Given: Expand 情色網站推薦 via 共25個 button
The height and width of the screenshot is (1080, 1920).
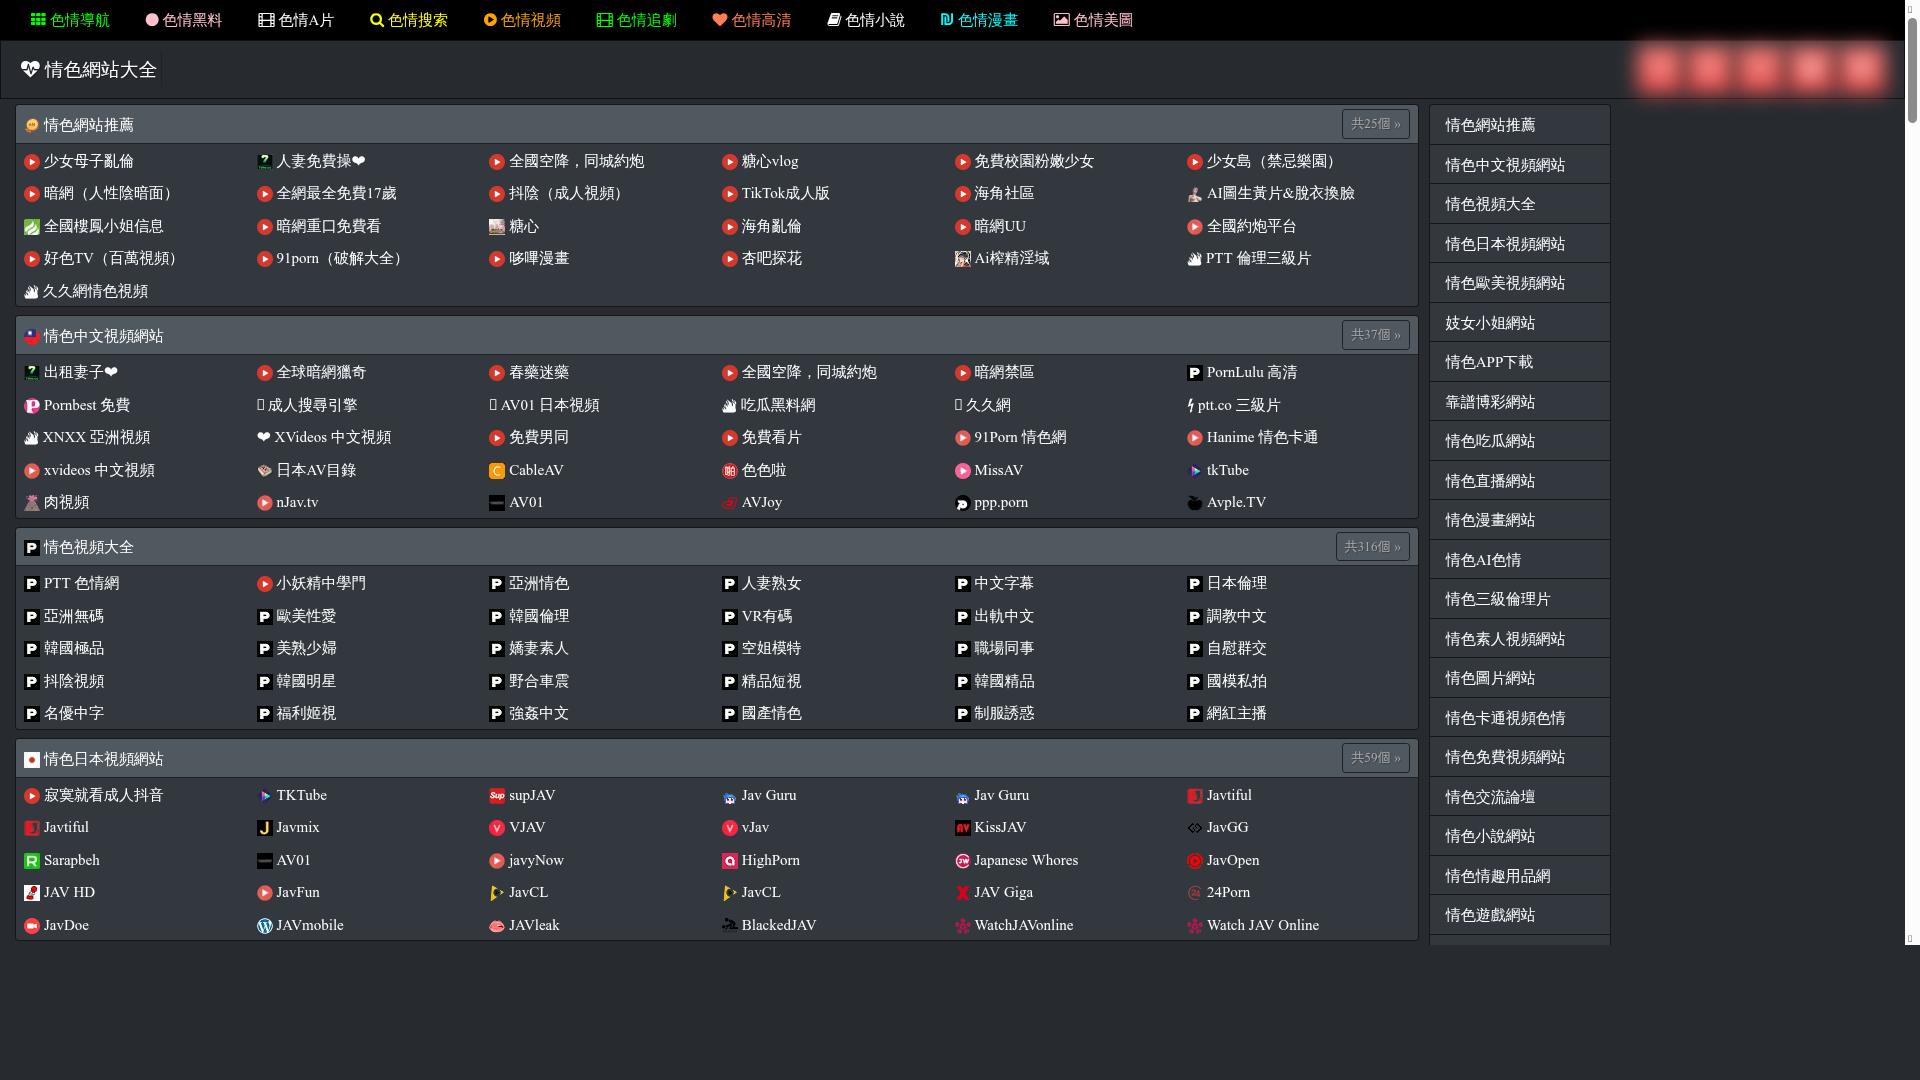Looking at the screenshot, I should pyautogui.click(x=1375, y=124).
